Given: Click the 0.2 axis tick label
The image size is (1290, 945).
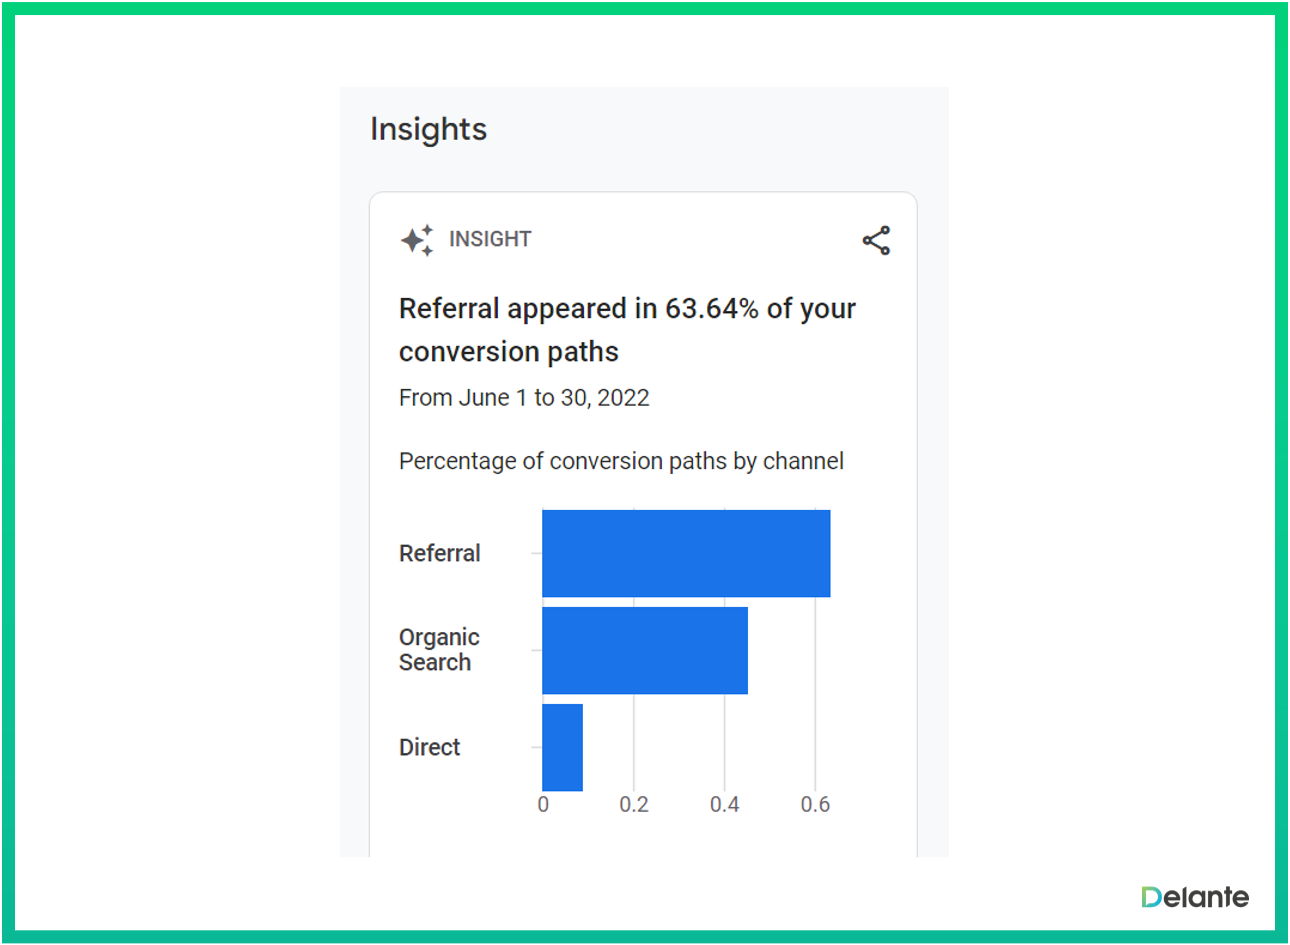Looking at the screenshot, I should [x=634, y=804].
